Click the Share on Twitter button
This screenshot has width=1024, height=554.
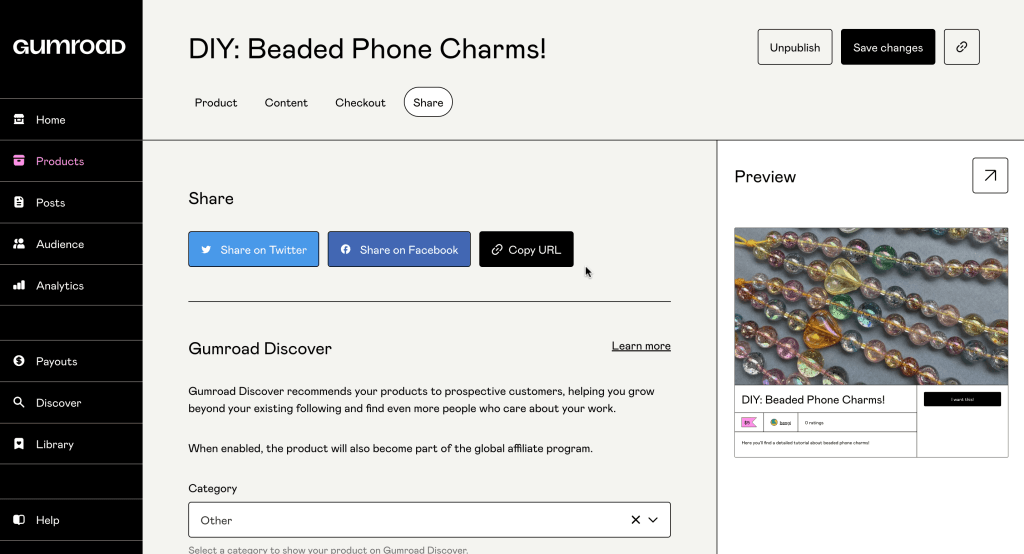tap(253, 249)
